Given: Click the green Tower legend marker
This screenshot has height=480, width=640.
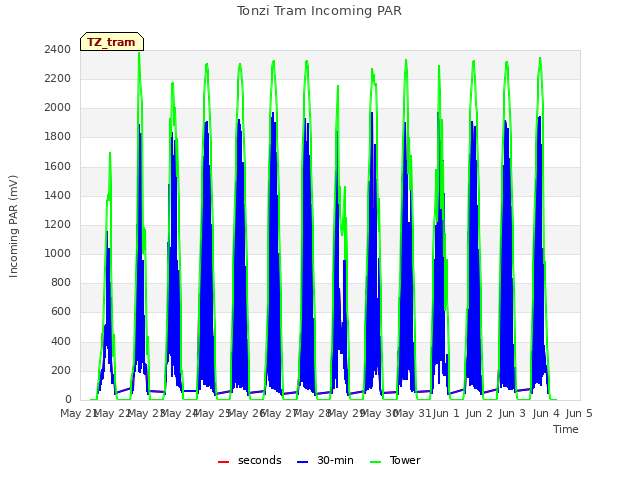Looking at the screenshot, I should click(376, 462).
